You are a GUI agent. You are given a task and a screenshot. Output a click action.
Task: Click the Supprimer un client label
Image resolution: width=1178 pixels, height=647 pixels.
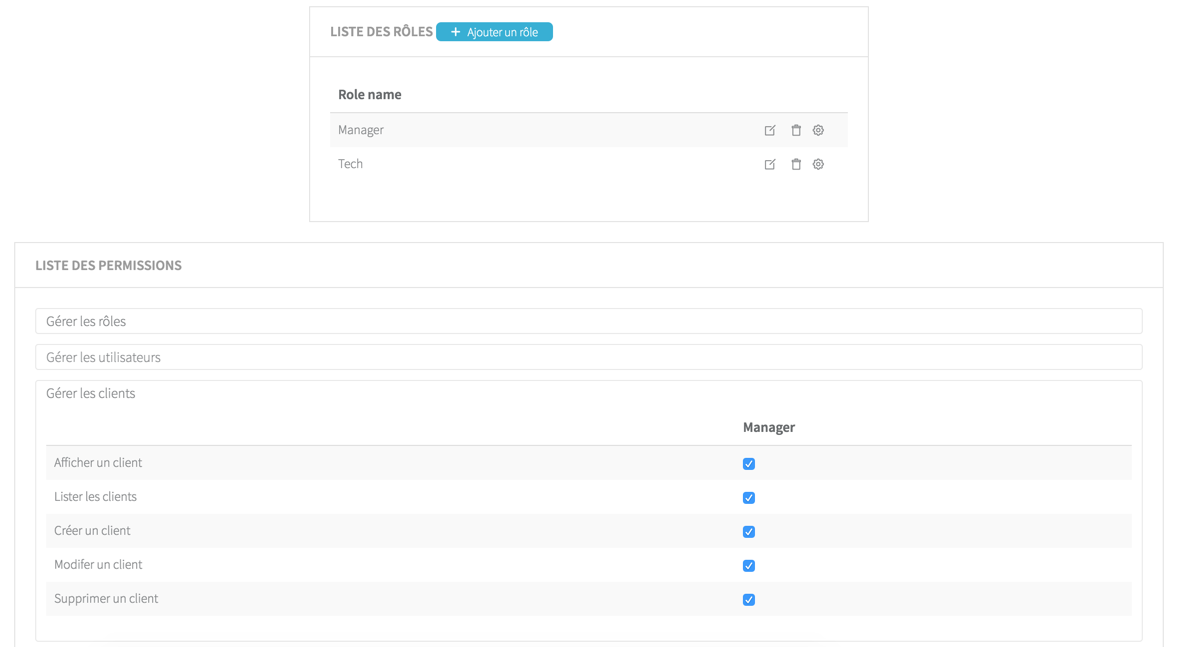pos(106,598)
